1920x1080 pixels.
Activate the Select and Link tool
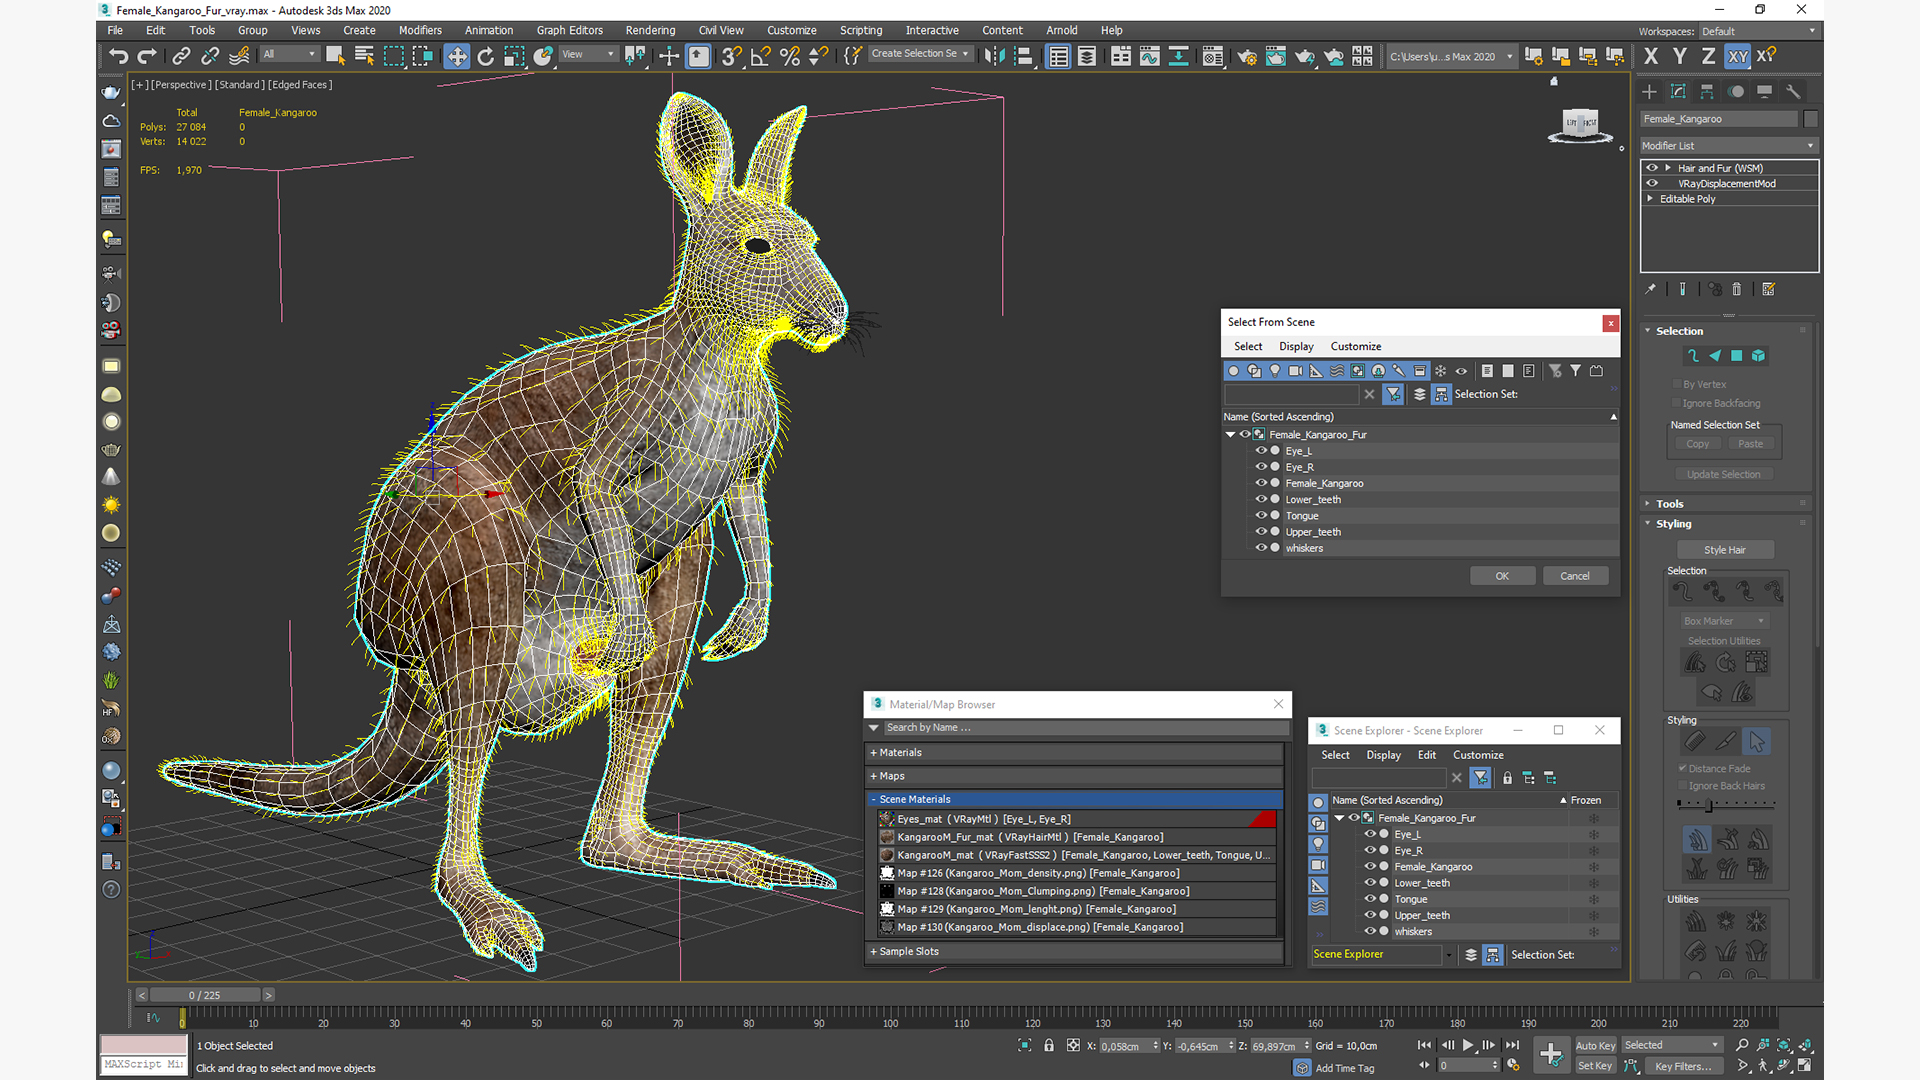pyautogui.click(x=181, y=57)
